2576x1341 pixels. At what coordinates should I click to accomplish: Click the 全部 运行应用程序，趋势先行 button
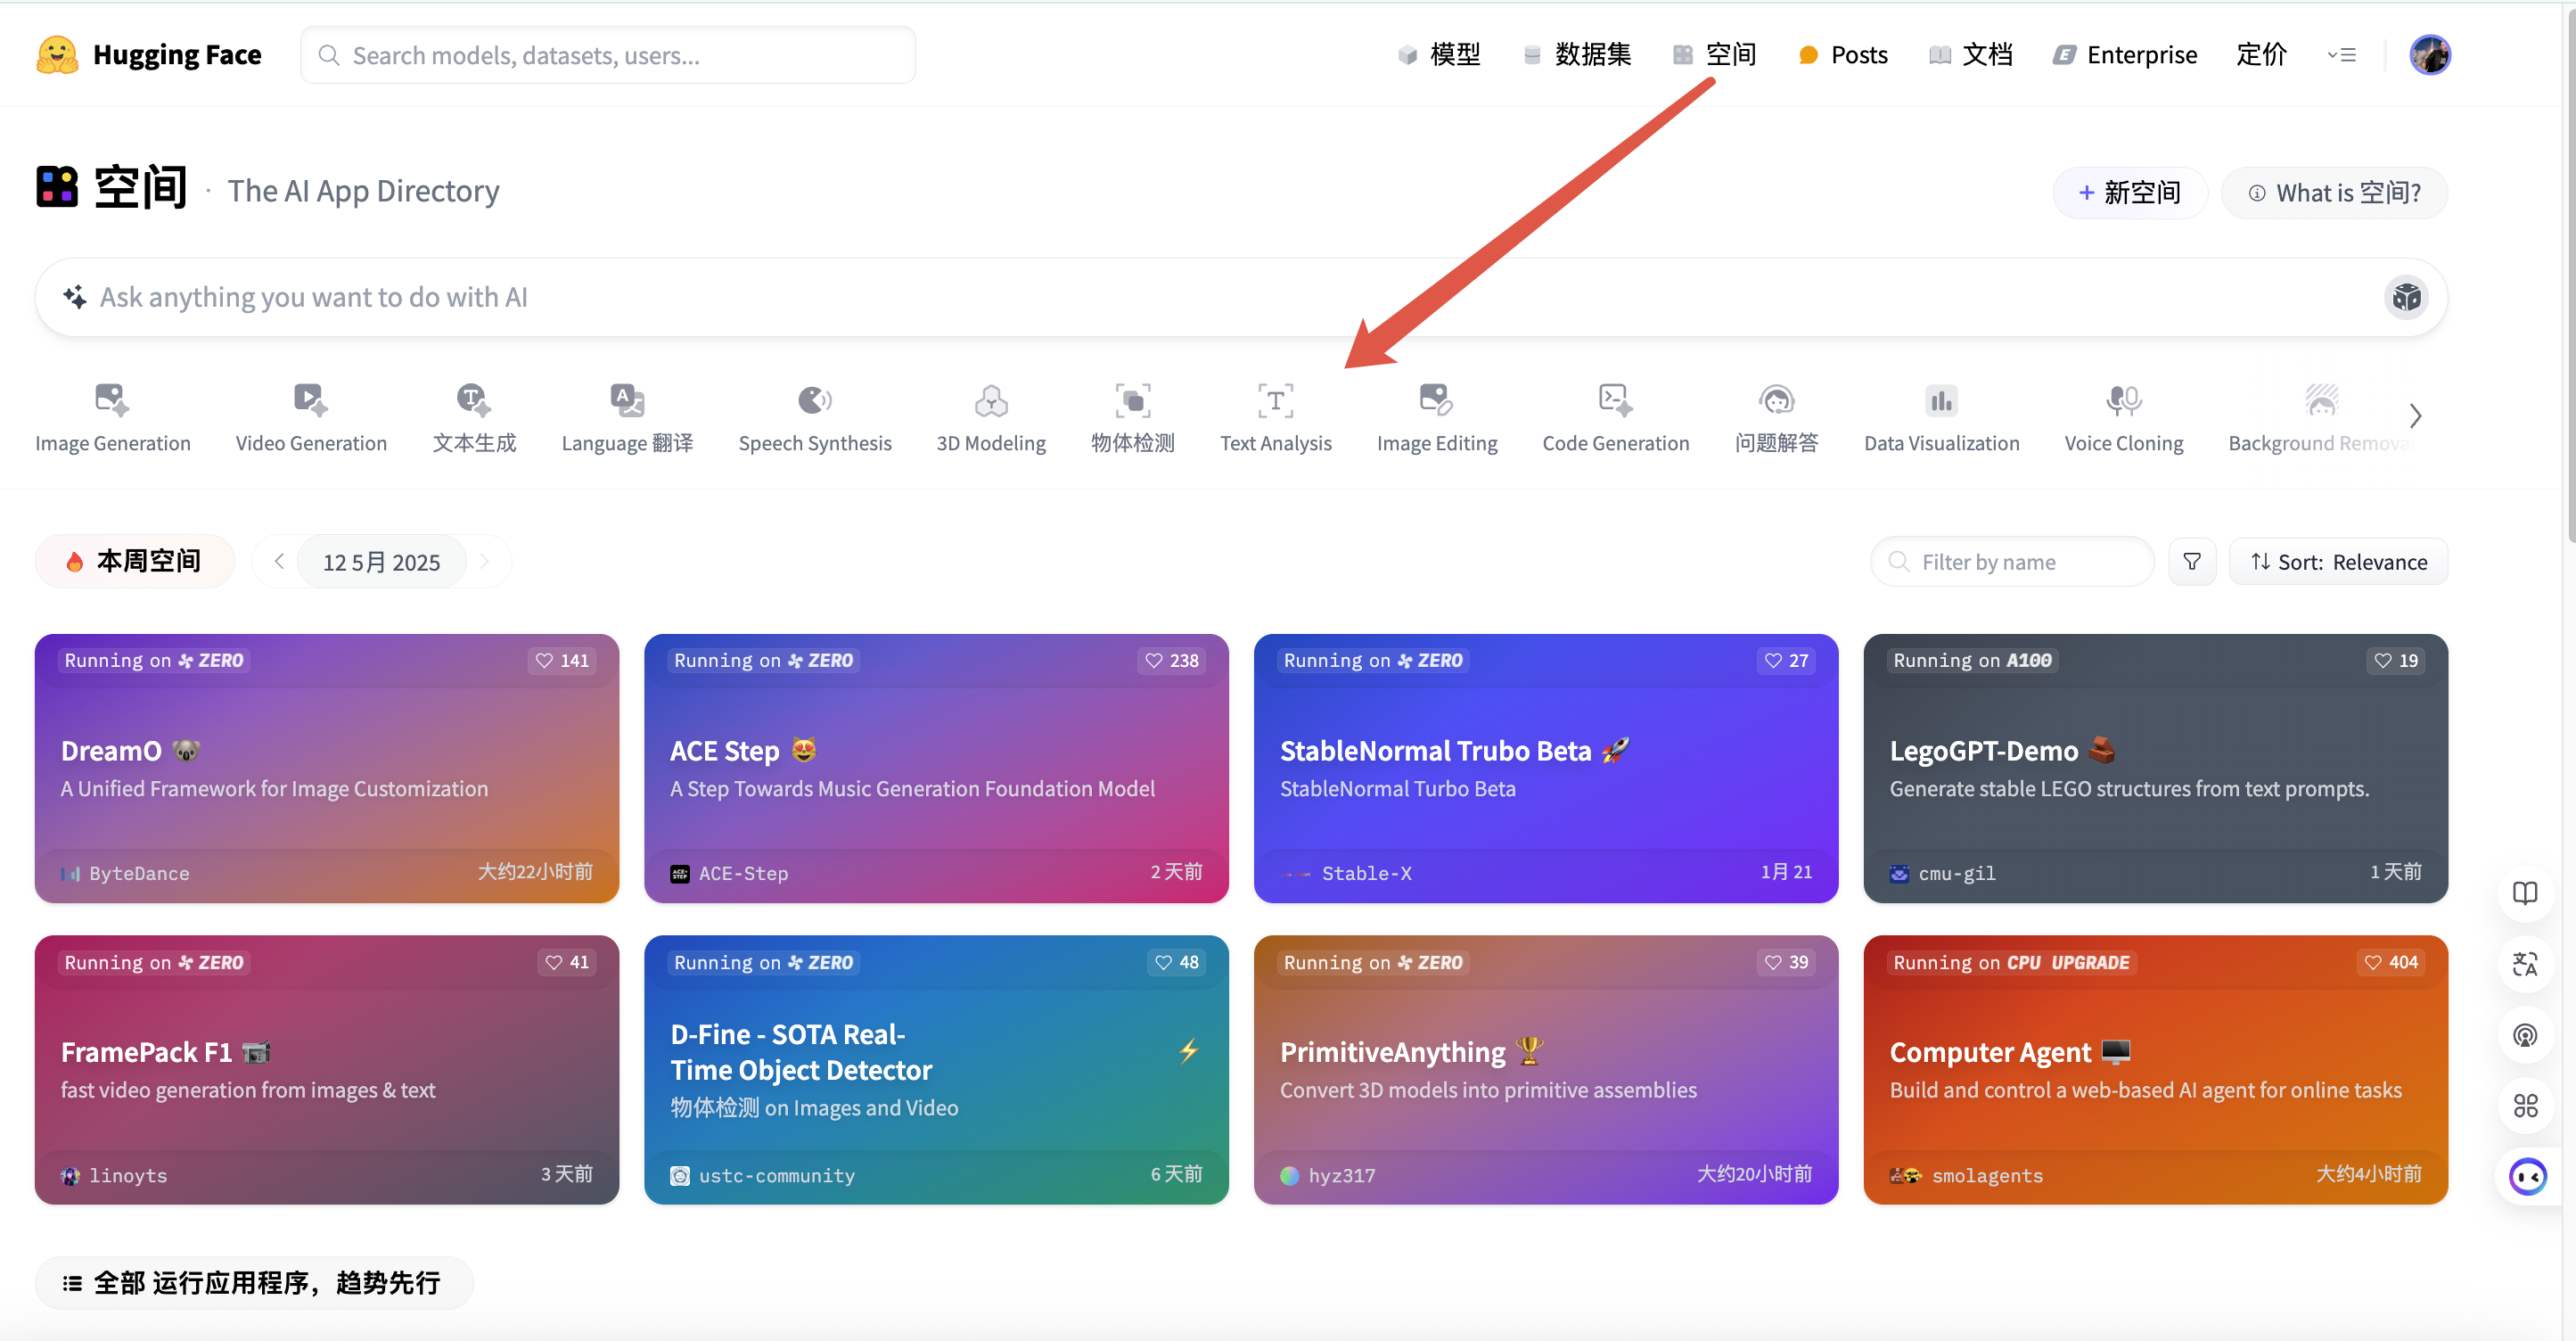click(x=254, y=1283)
